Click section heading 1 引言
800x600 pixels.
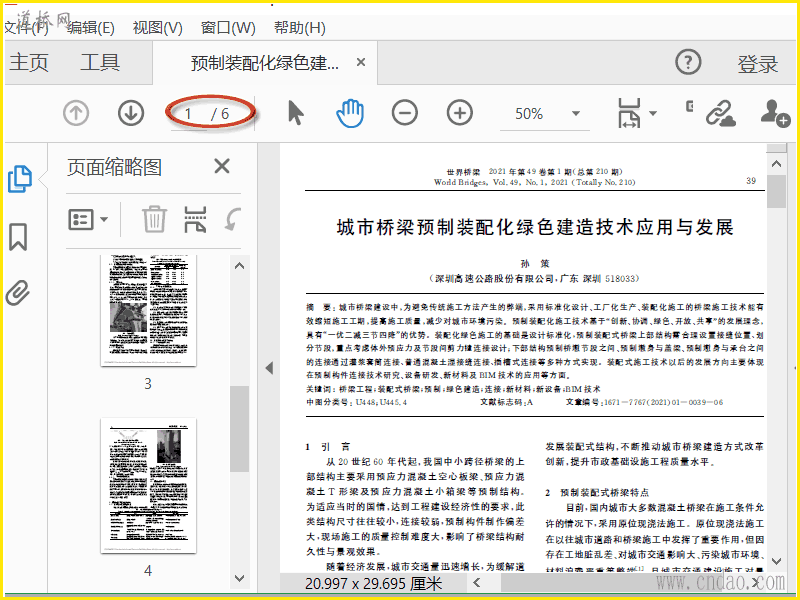328,447
